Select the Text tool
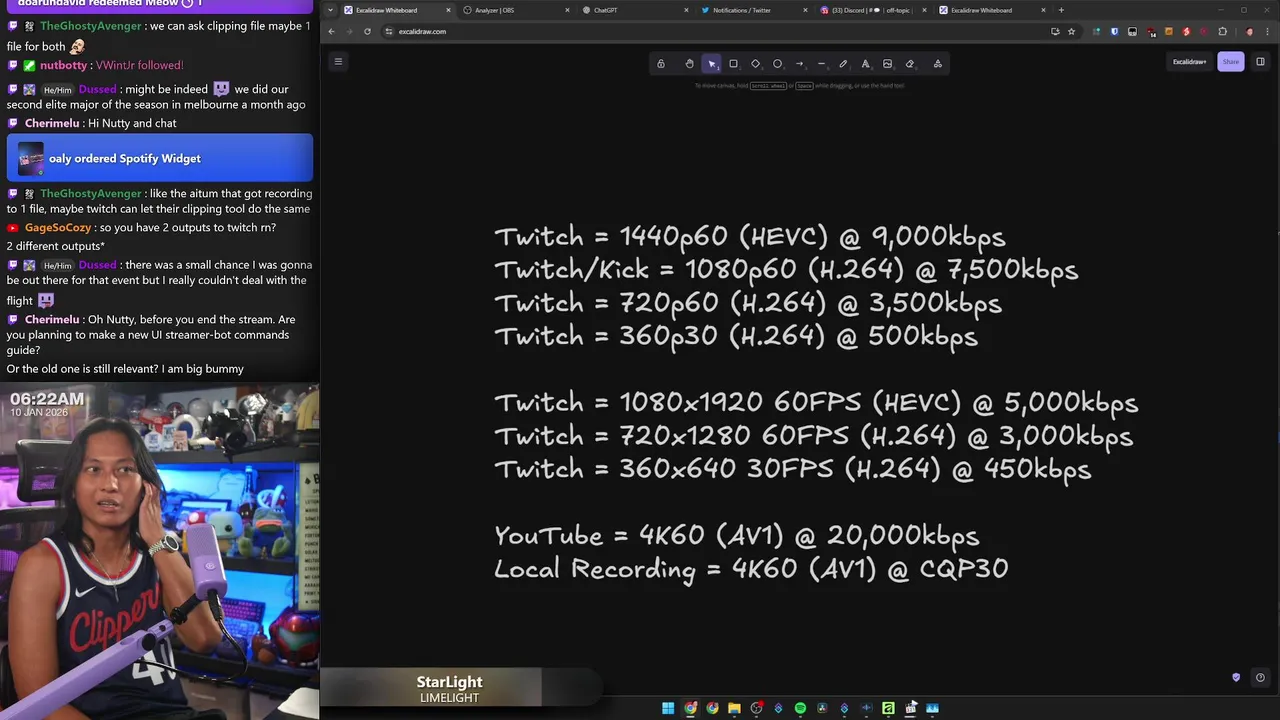This screenshot has height=720, width=1280. coord(865,64)
